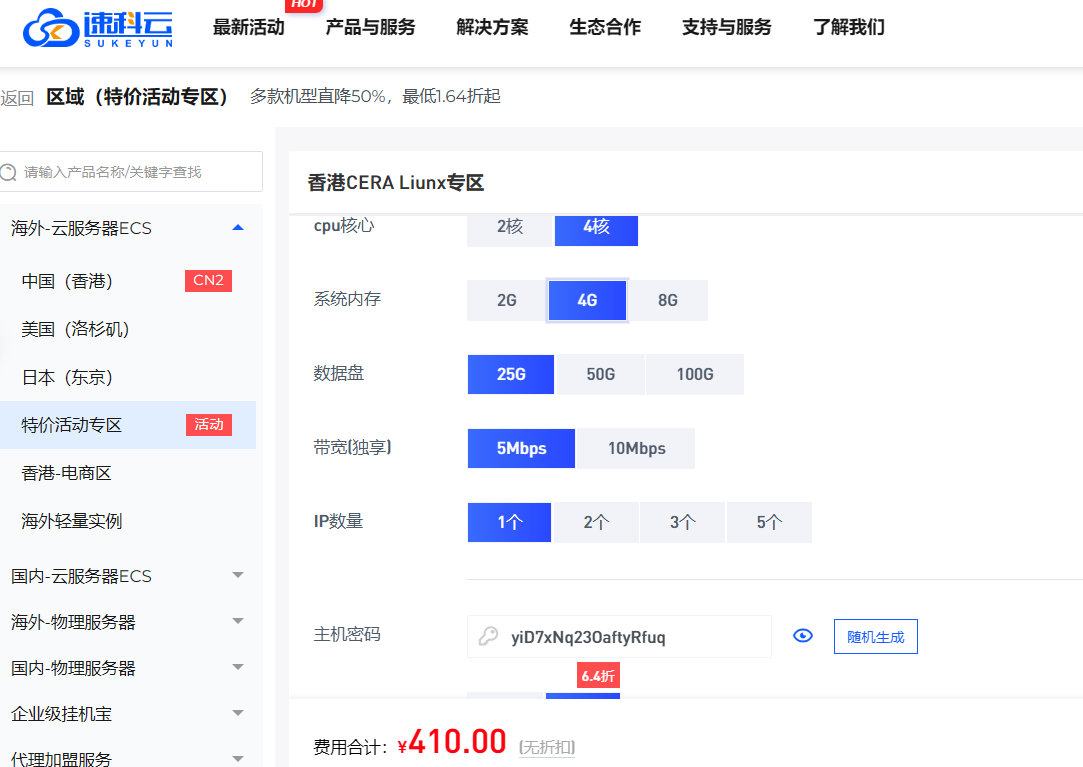Click the key icon in password field
Viewport: 1083px width, 767px height.
point(488,636)
